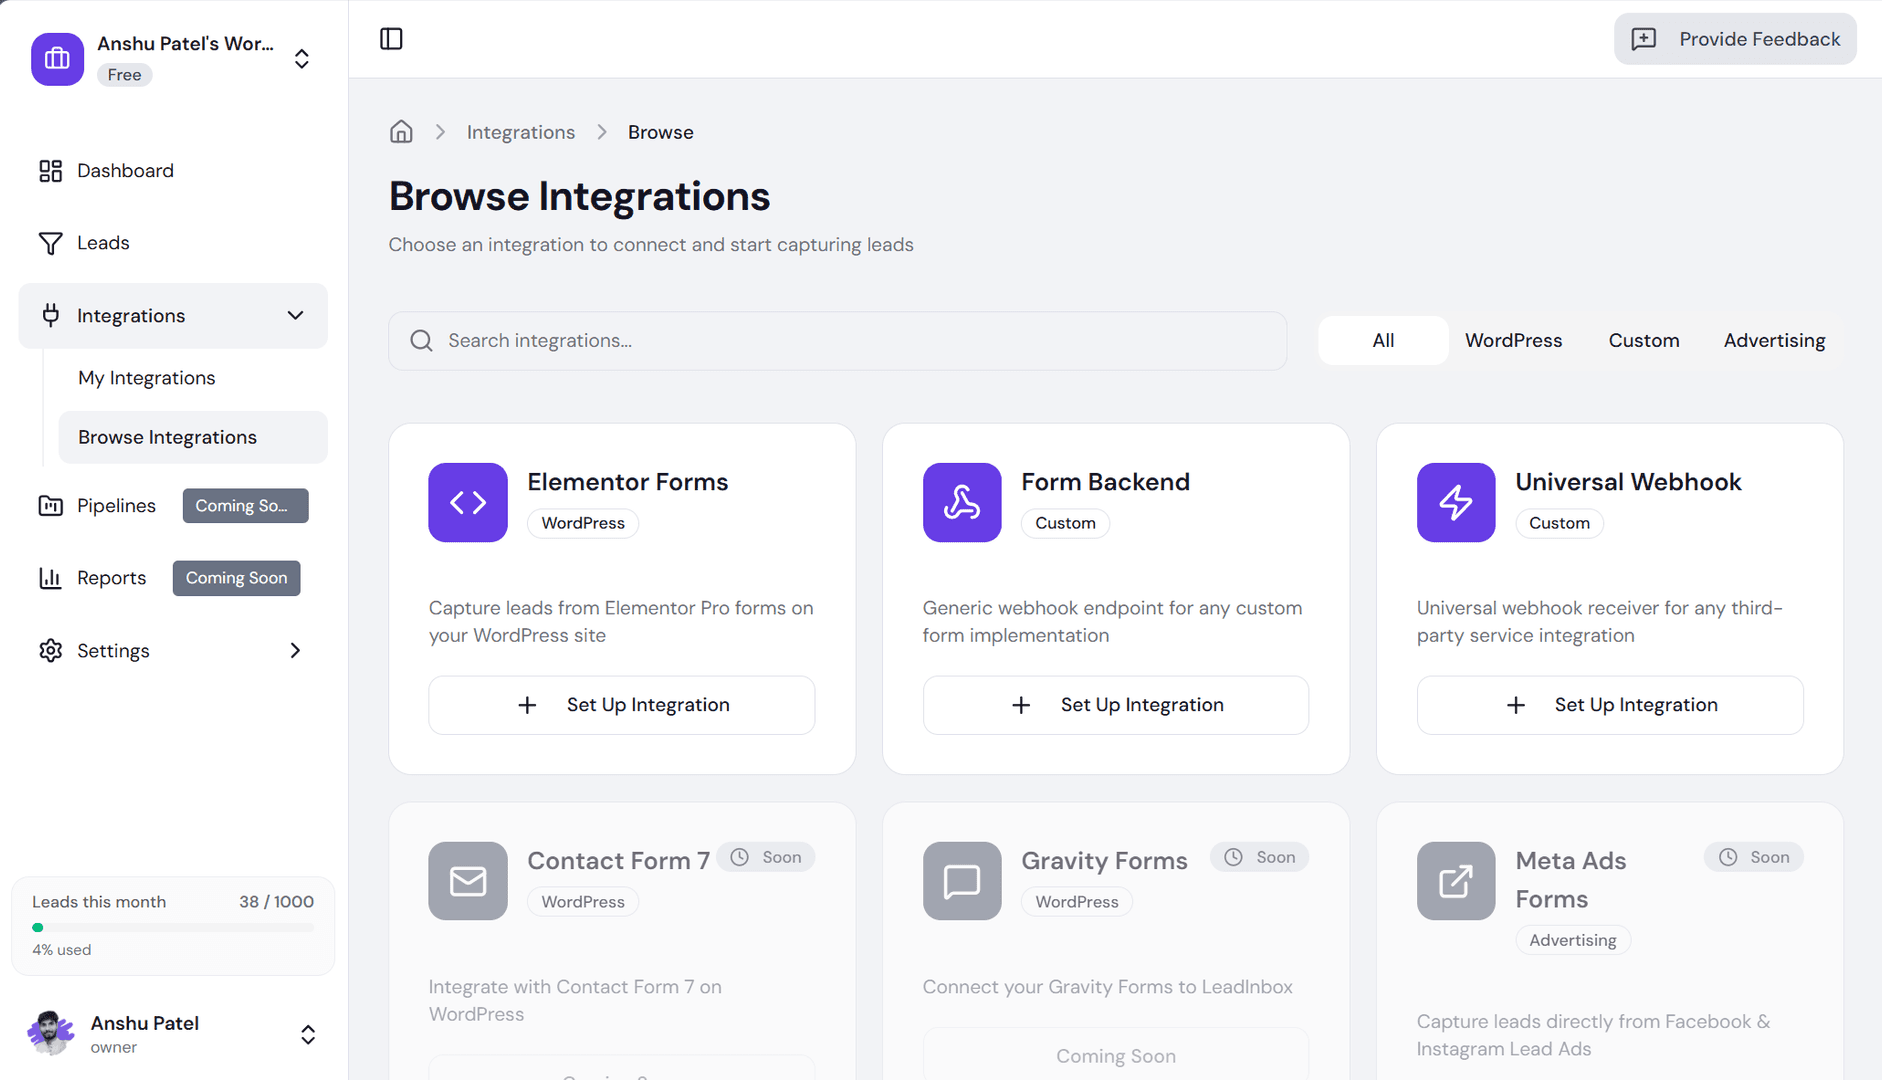
Task: Click the Integrations breadcrumb link
Action: pyautogui.click(x=520, y=132)
